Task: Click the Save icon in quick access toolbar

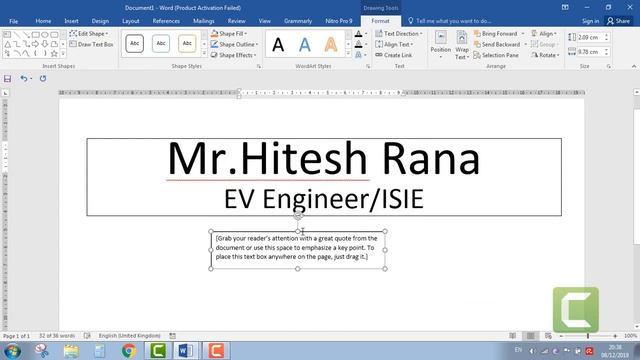Action: click(x=7, y=79)
